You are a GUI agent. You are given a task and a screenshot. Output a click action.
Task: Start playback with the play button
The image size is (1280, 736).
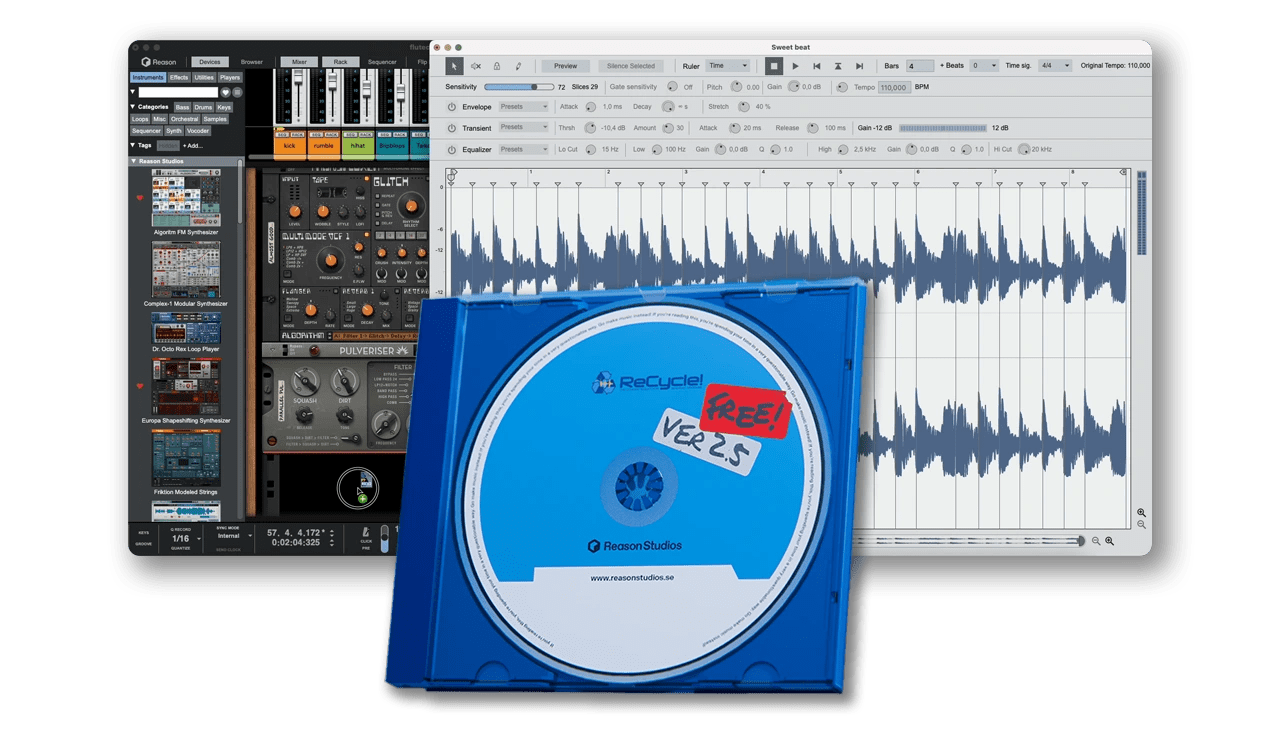[x=796, y=66]
